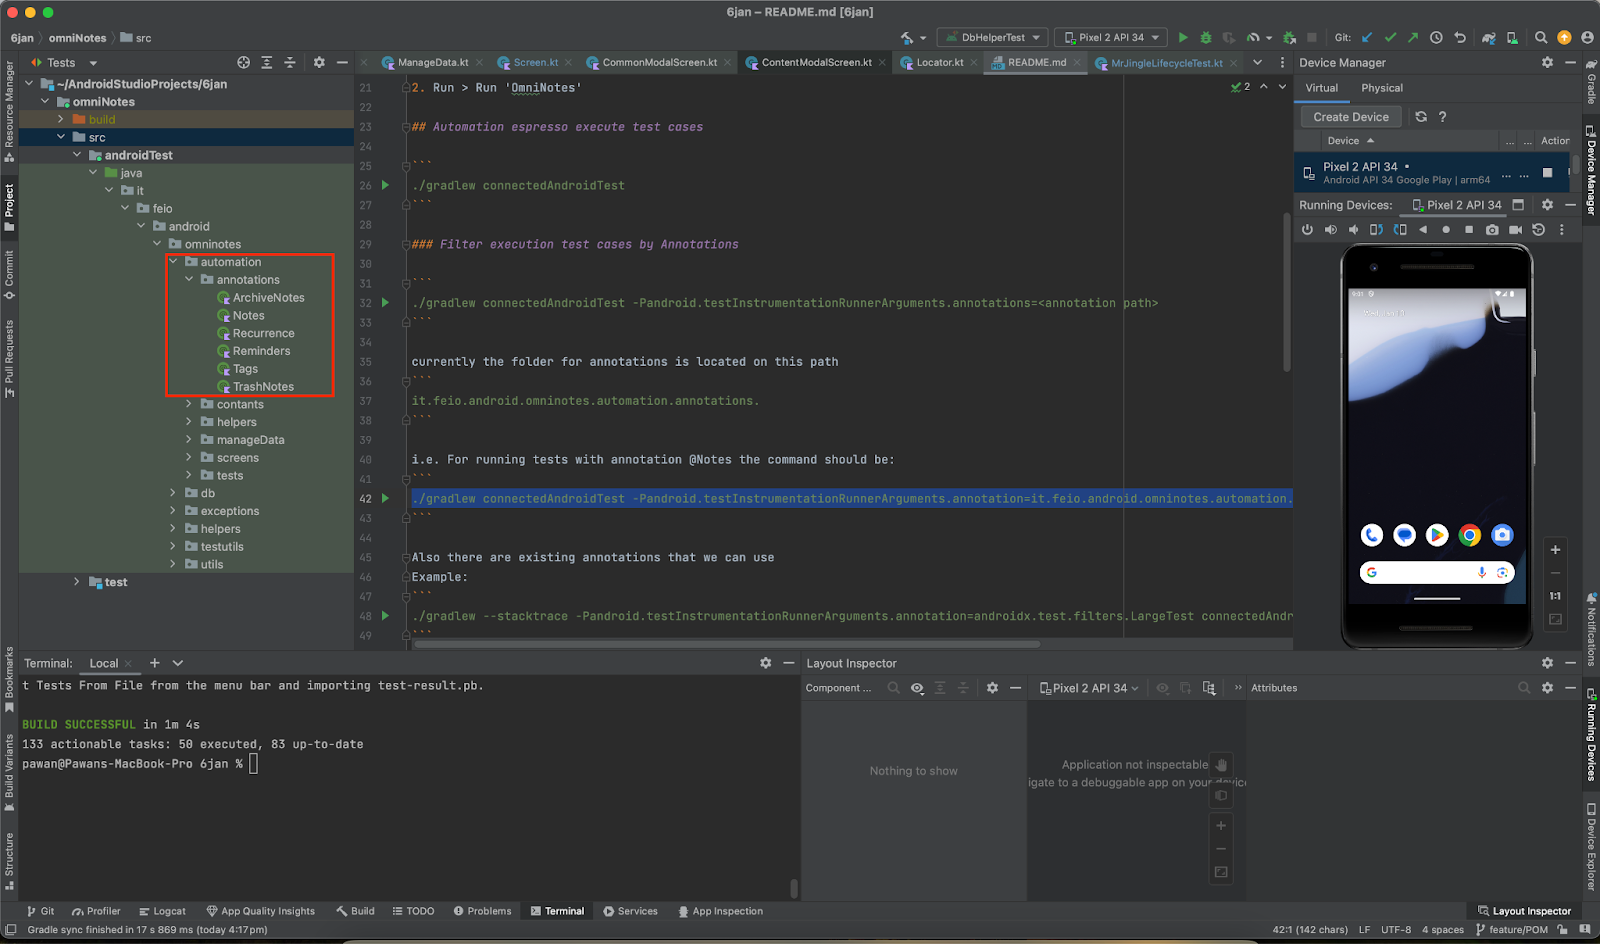Viewport: 1600px width, 944px height.
Task: Toggle the Project tool window
Action: click(9, 206)
